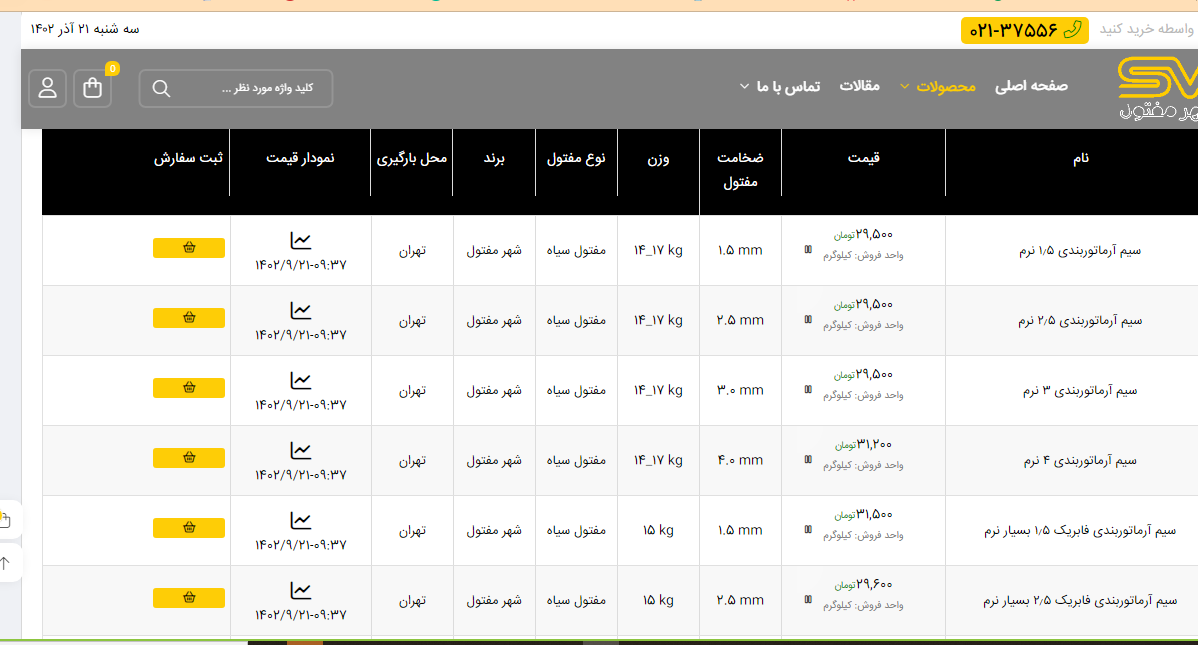Click the green phone icon beside the number
This screenshot has width=1198, height=645.
tap(1072, 30)
